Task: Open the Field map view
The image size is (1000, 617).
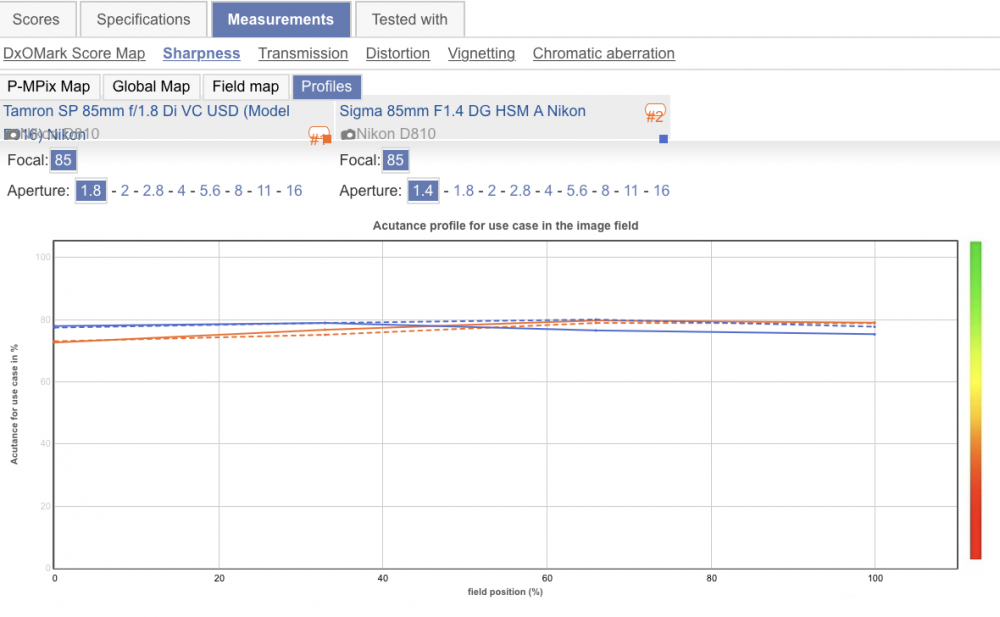Action: (246, 87)
